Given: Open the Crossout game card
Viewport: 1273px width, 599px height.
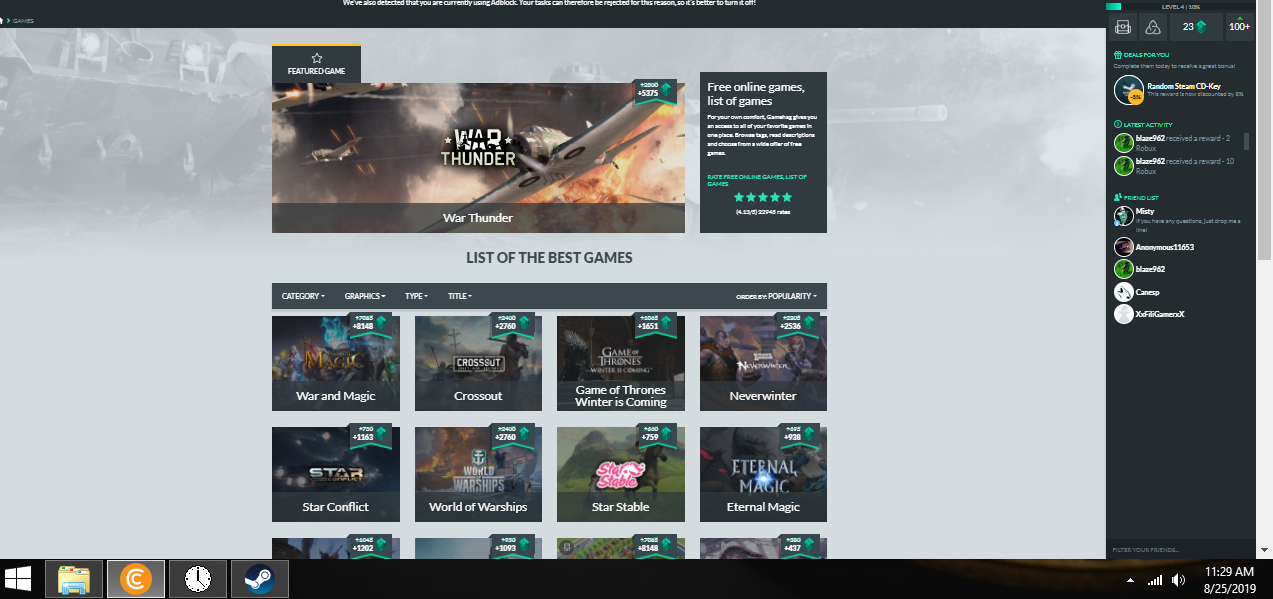Looking at the screenshot, I should point(478,363).
